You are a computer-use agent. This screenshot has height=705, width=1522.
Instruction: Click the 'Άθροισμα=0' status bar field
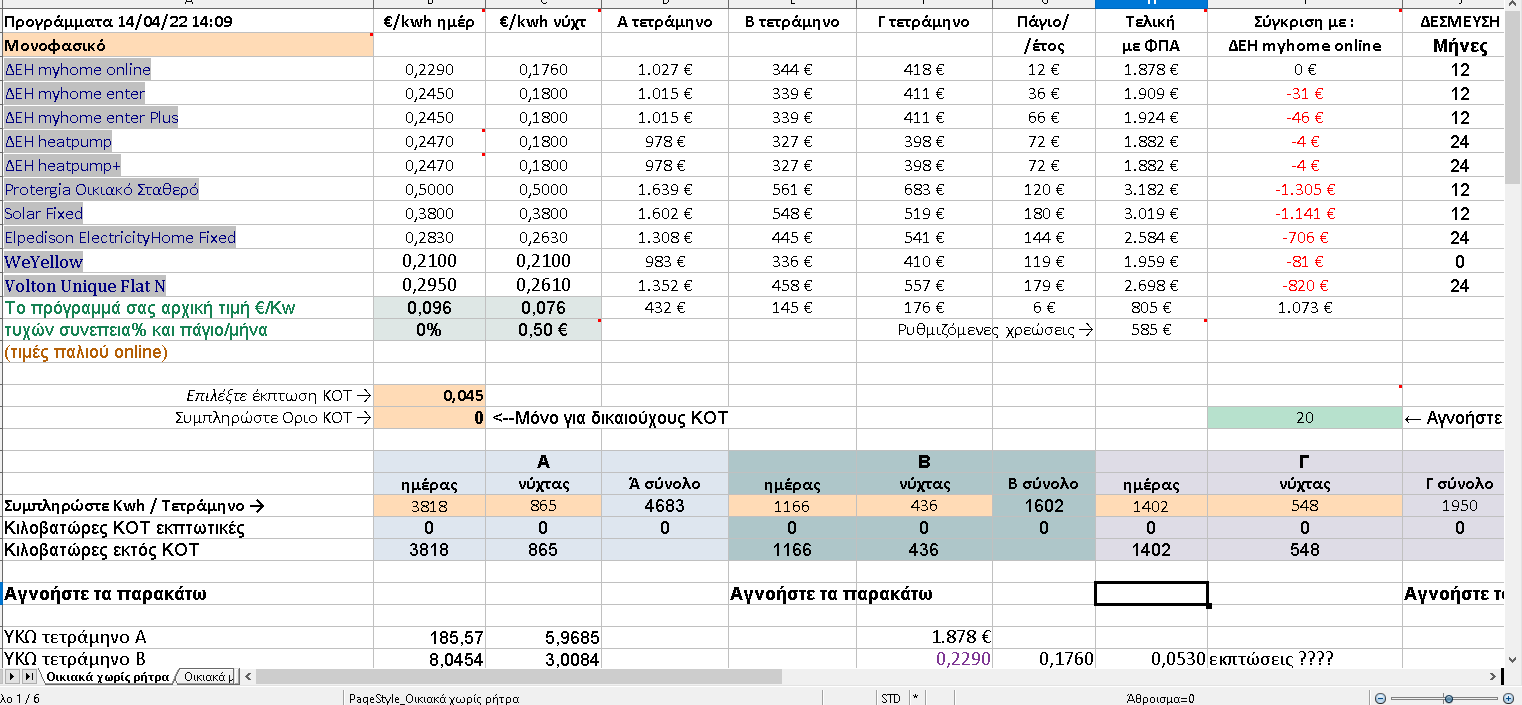tap(1160, 699)
